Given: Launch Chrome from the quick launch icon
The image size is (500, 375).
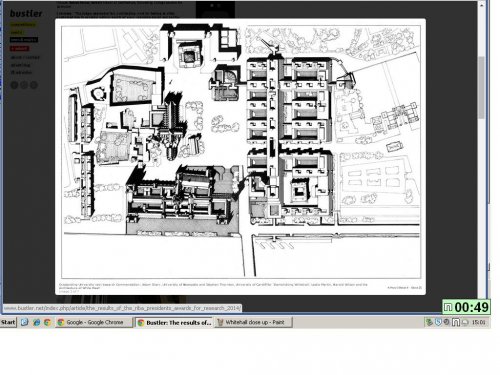Looking at the screenshot, I should pyautogui.click(x=47, y=322).
